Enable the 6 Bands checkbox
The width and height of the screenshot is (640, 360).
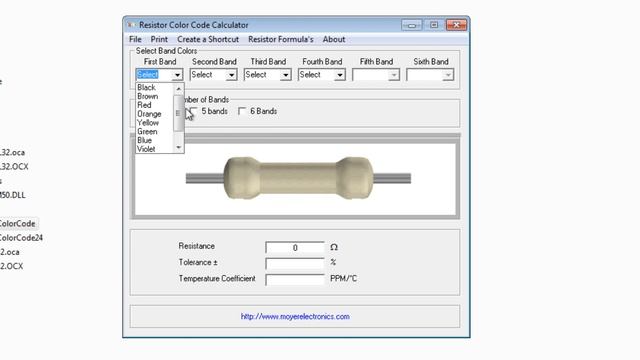(242, 111)
